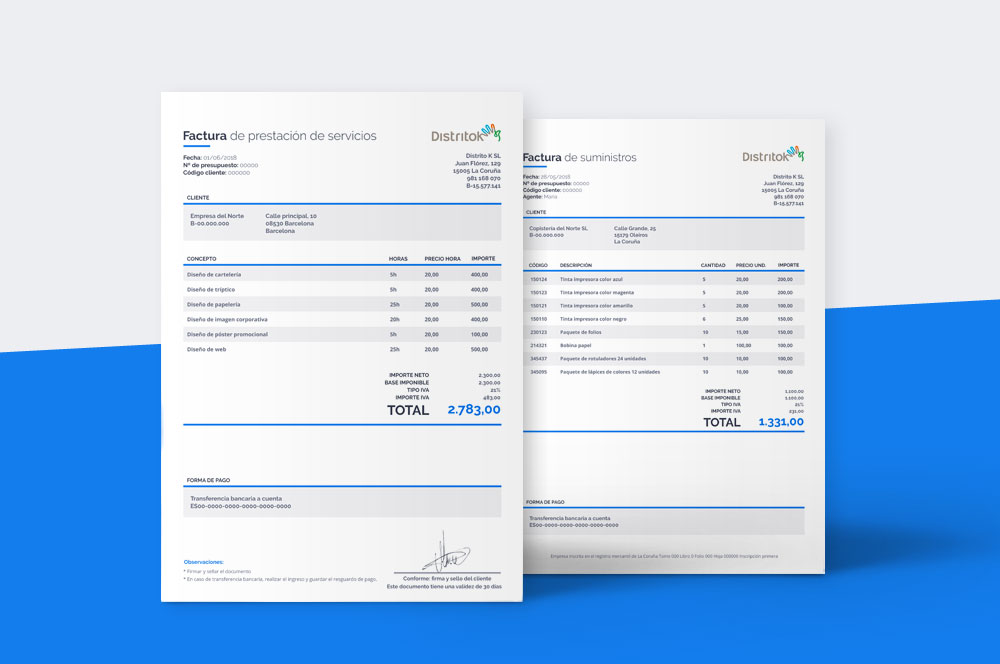Click the PRECIO UND. column header

point(750,265)
